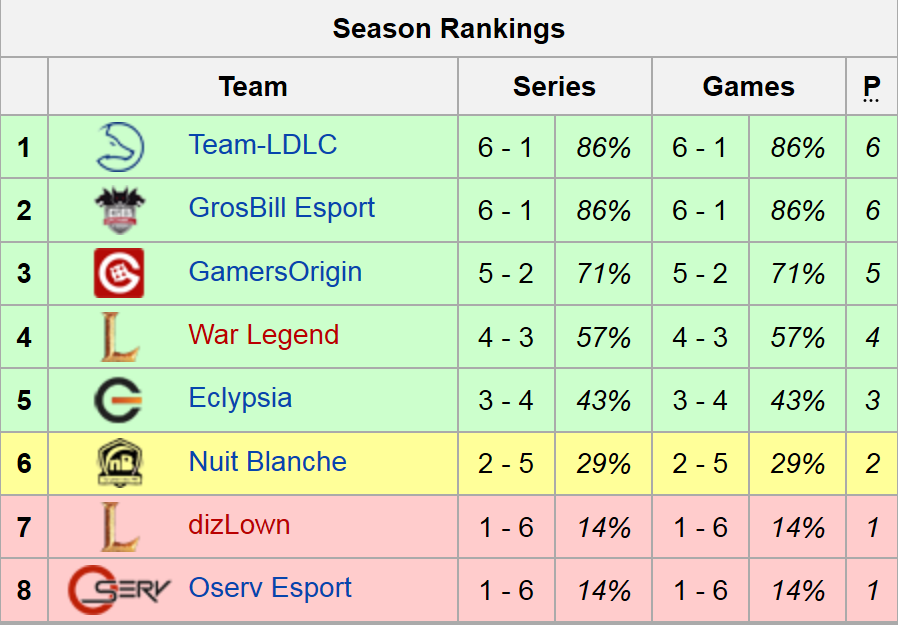Open the GrosBill Esport link

click(x=282, y=208)
